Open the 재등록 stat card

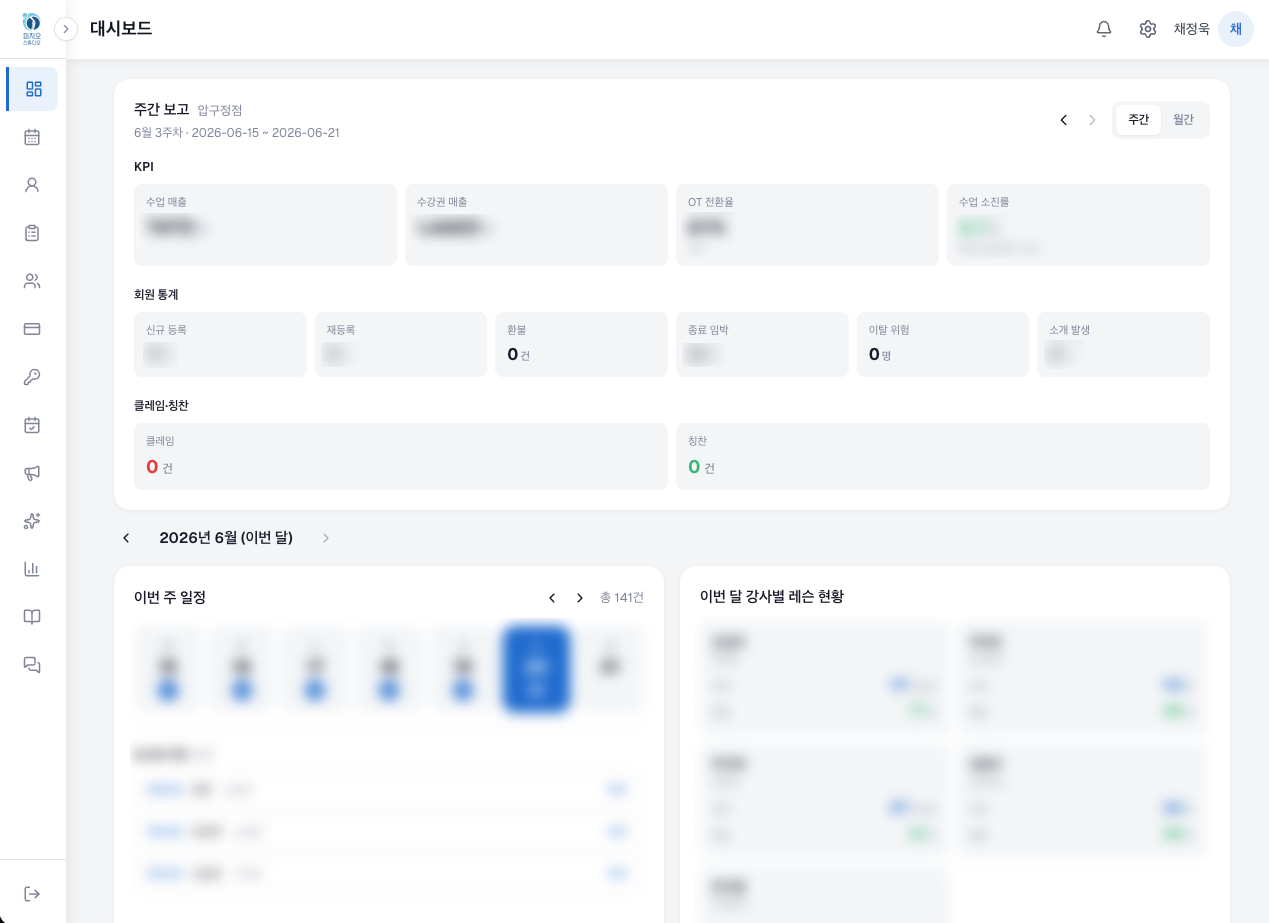[401, 345]
